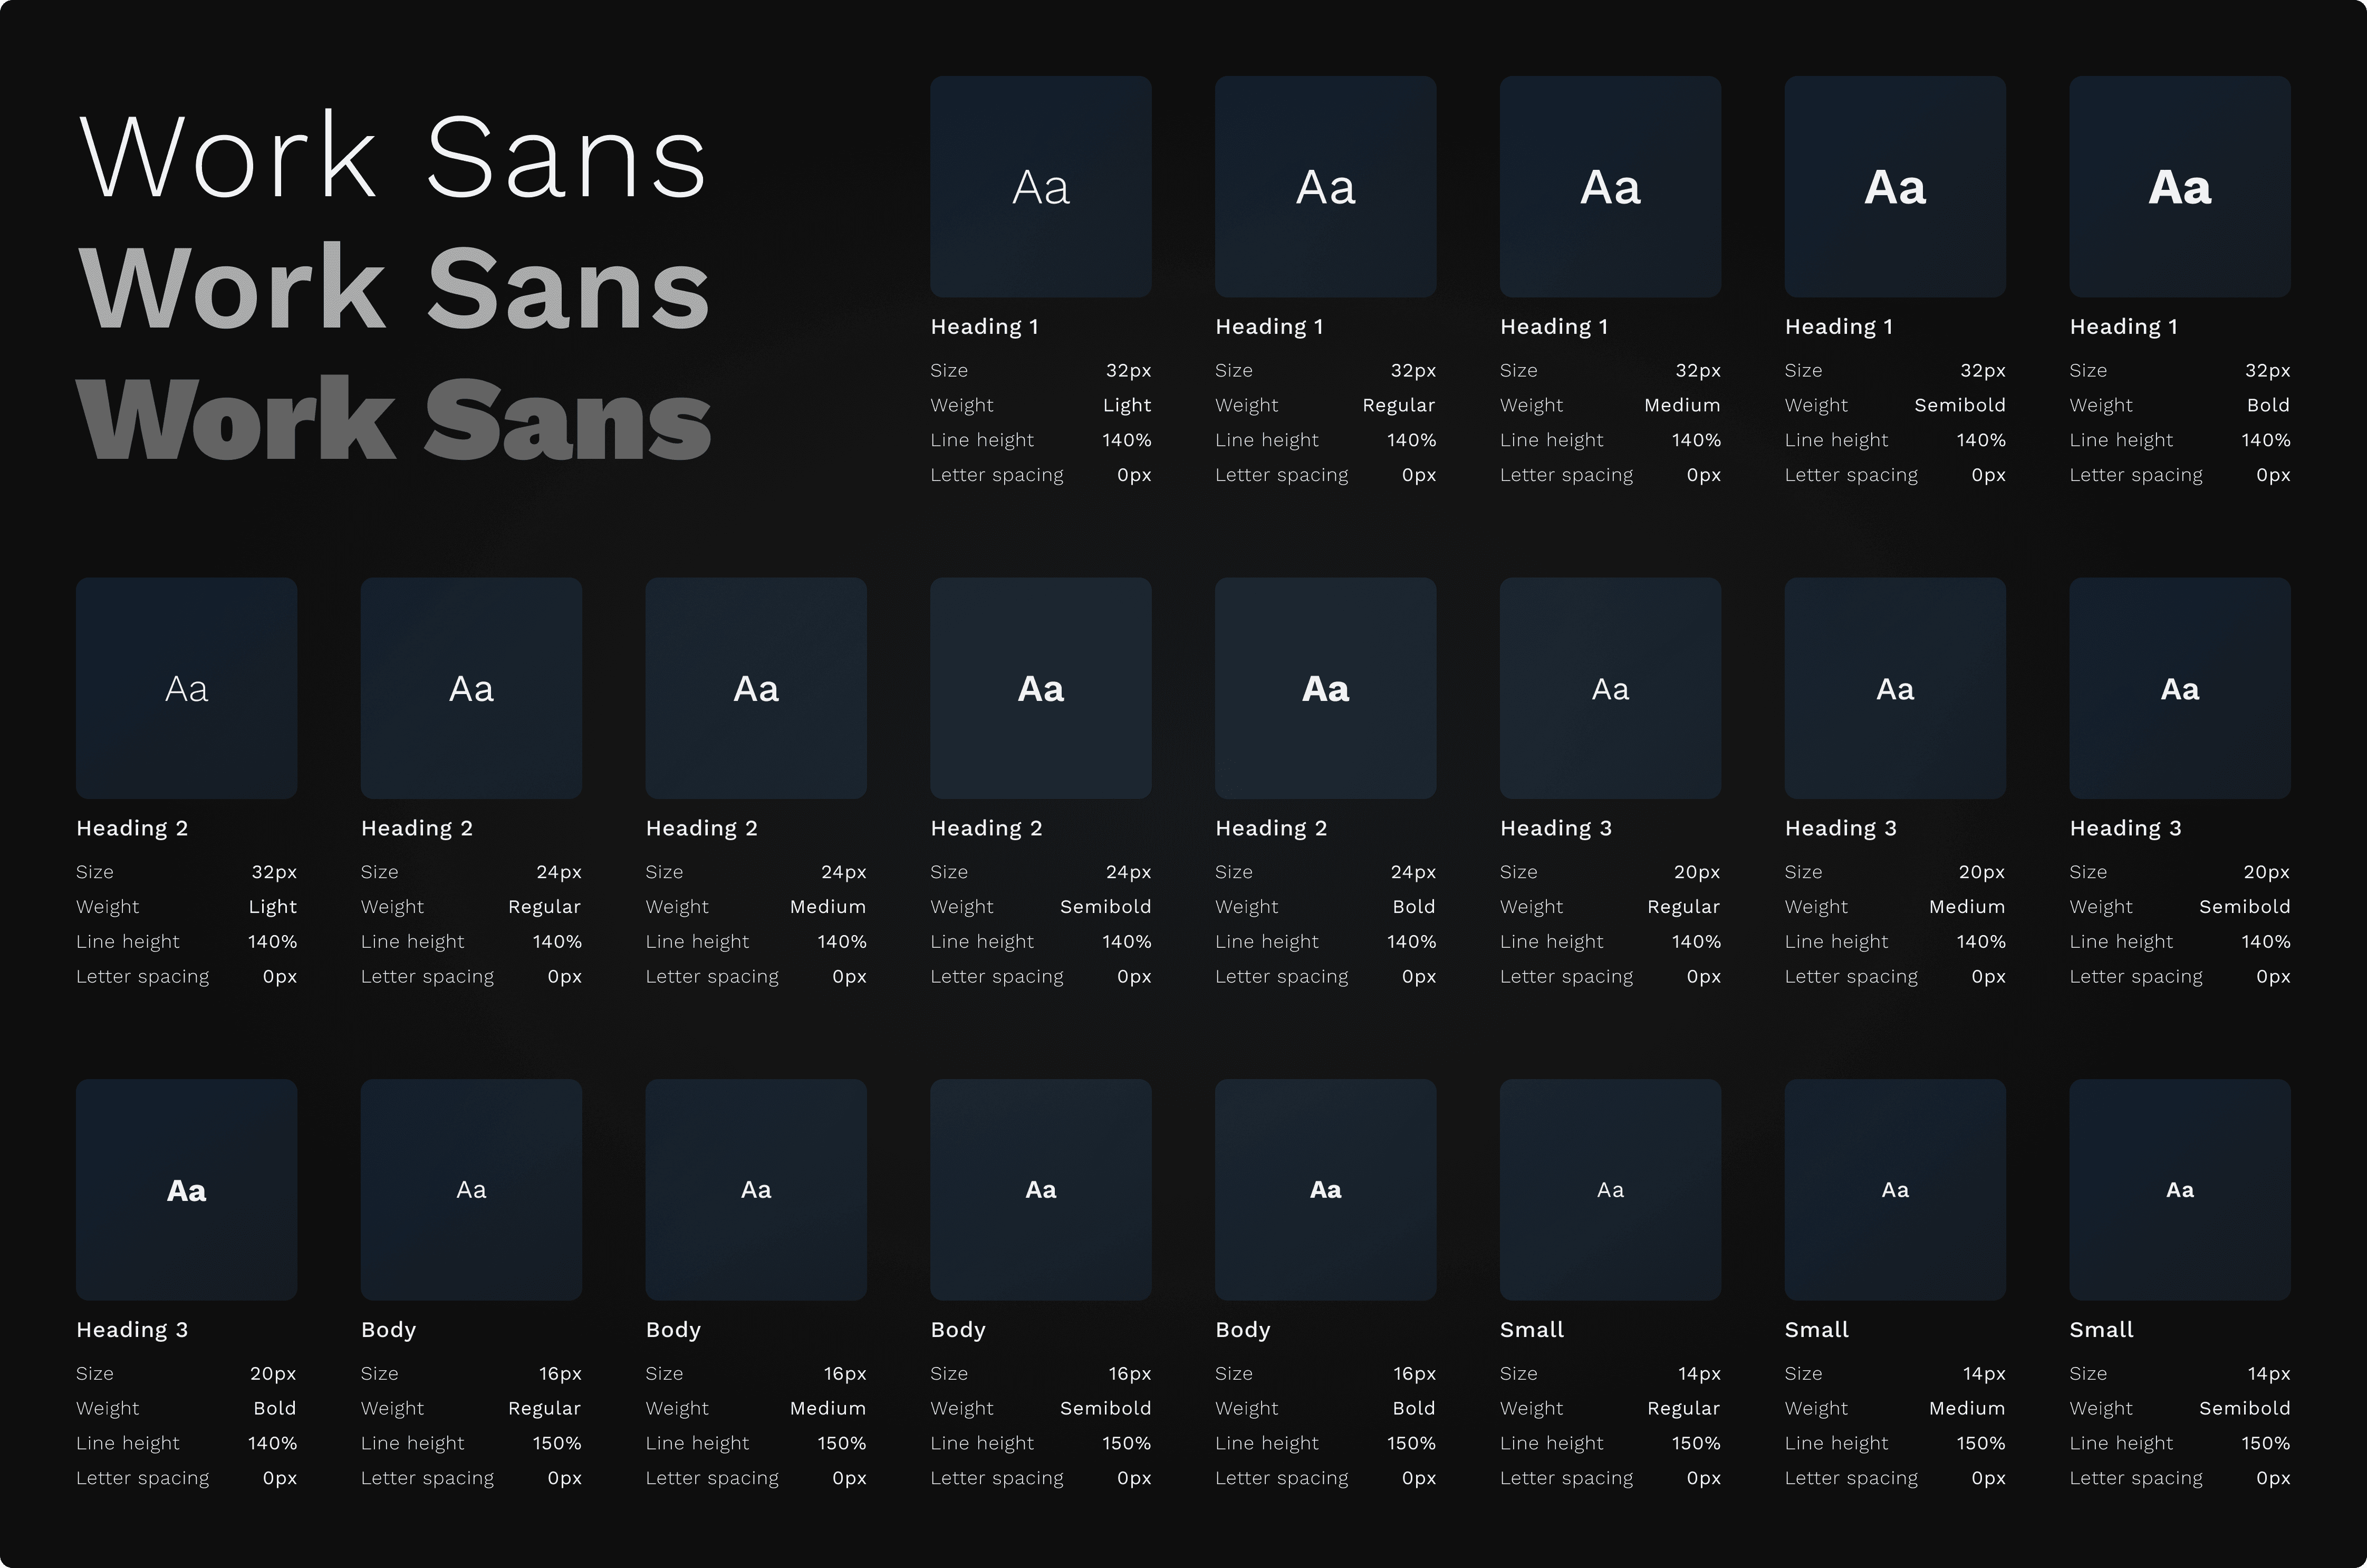Select the Heading 2 Bold Aa tile

coord(1325,688)
